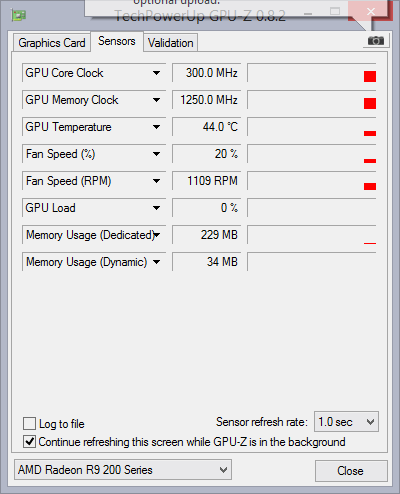Click the Fan Speed RPM history graph
Viewport: 400px width, 494px height.
coord(312,181)
